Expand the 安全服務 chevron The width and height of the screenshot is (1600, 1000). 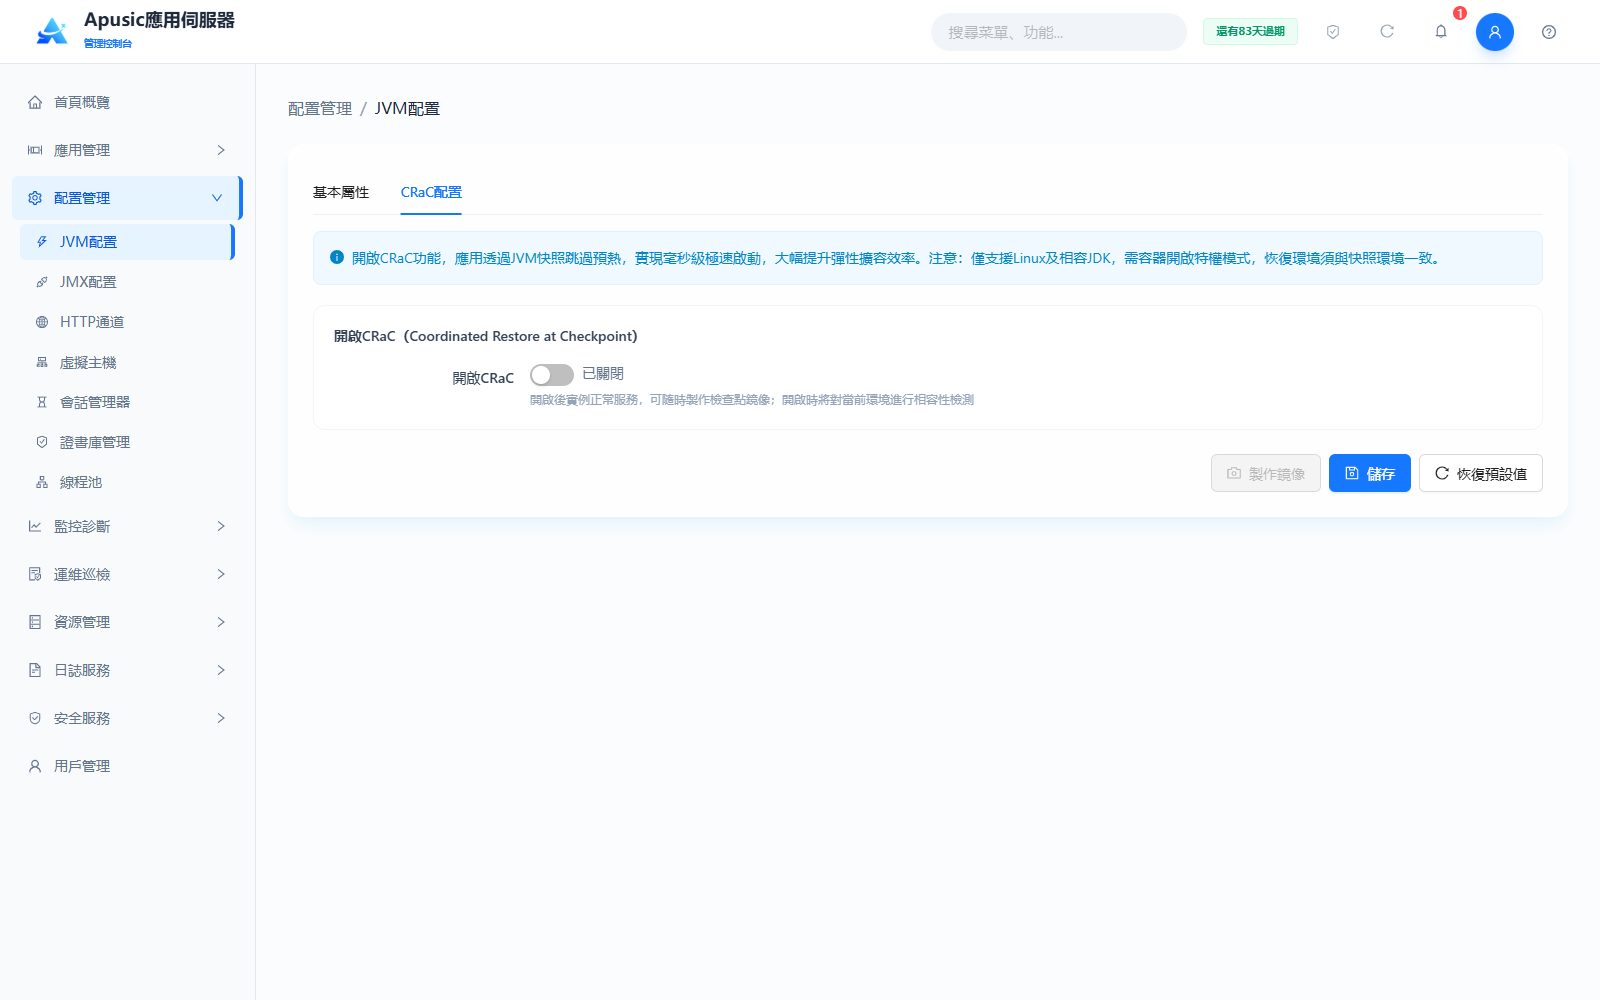coord(221,718)
